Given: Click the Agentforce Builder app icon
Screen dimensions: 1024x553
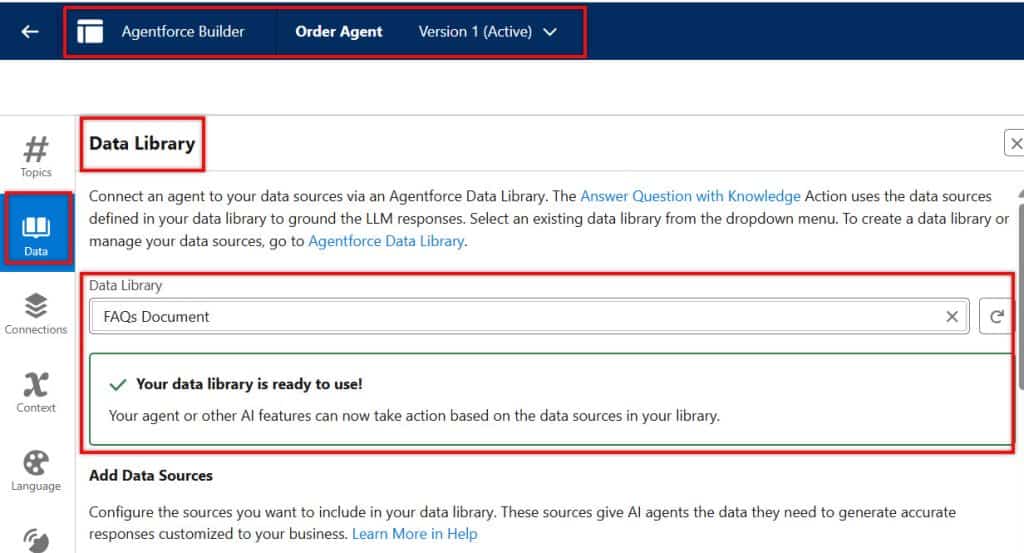Looking at the screenshot, I should click(90, 31).
